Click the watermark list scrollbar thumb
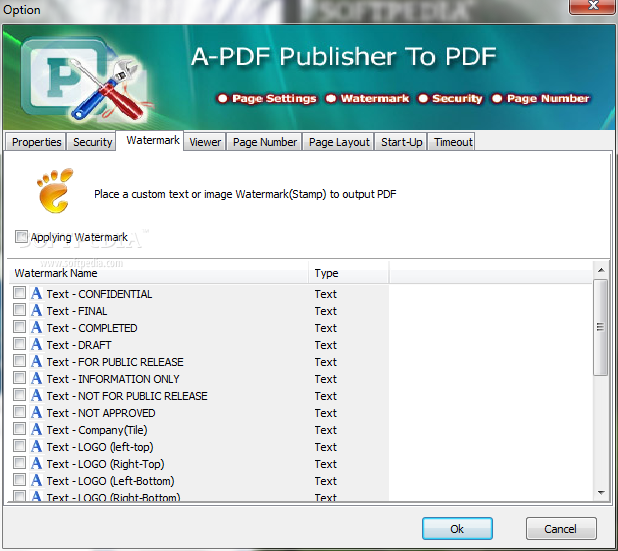The width and height of the screenshot is (618, 551). [601, 327]
